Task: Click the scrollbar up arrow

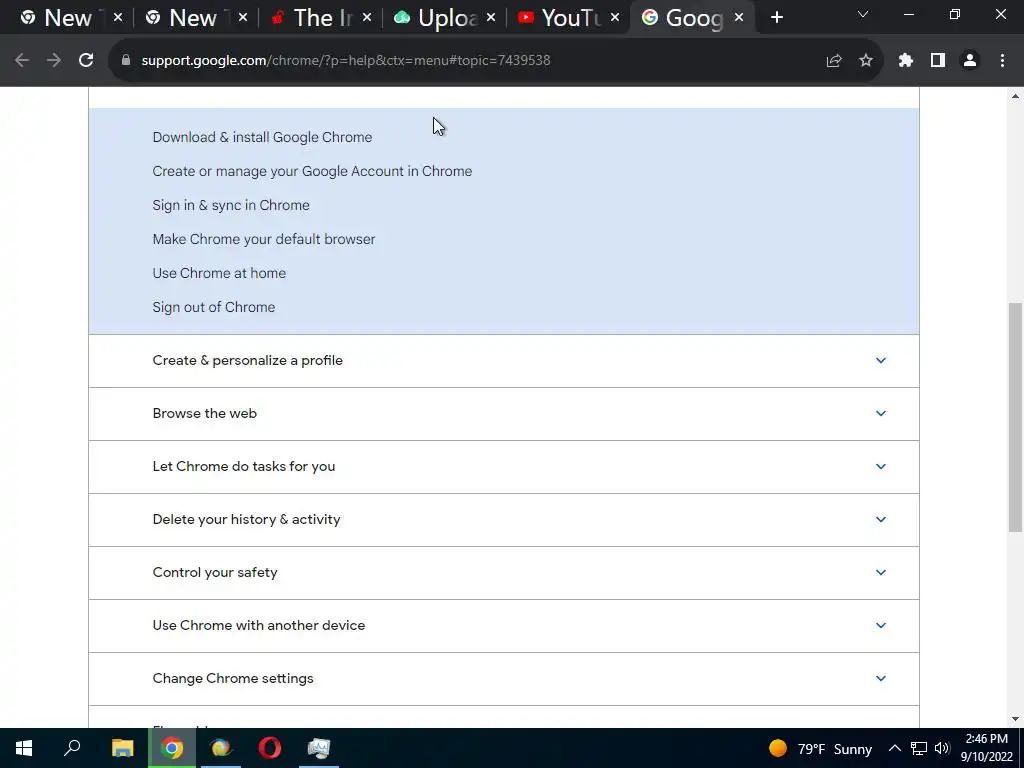Action: (x=1015, y=96)
